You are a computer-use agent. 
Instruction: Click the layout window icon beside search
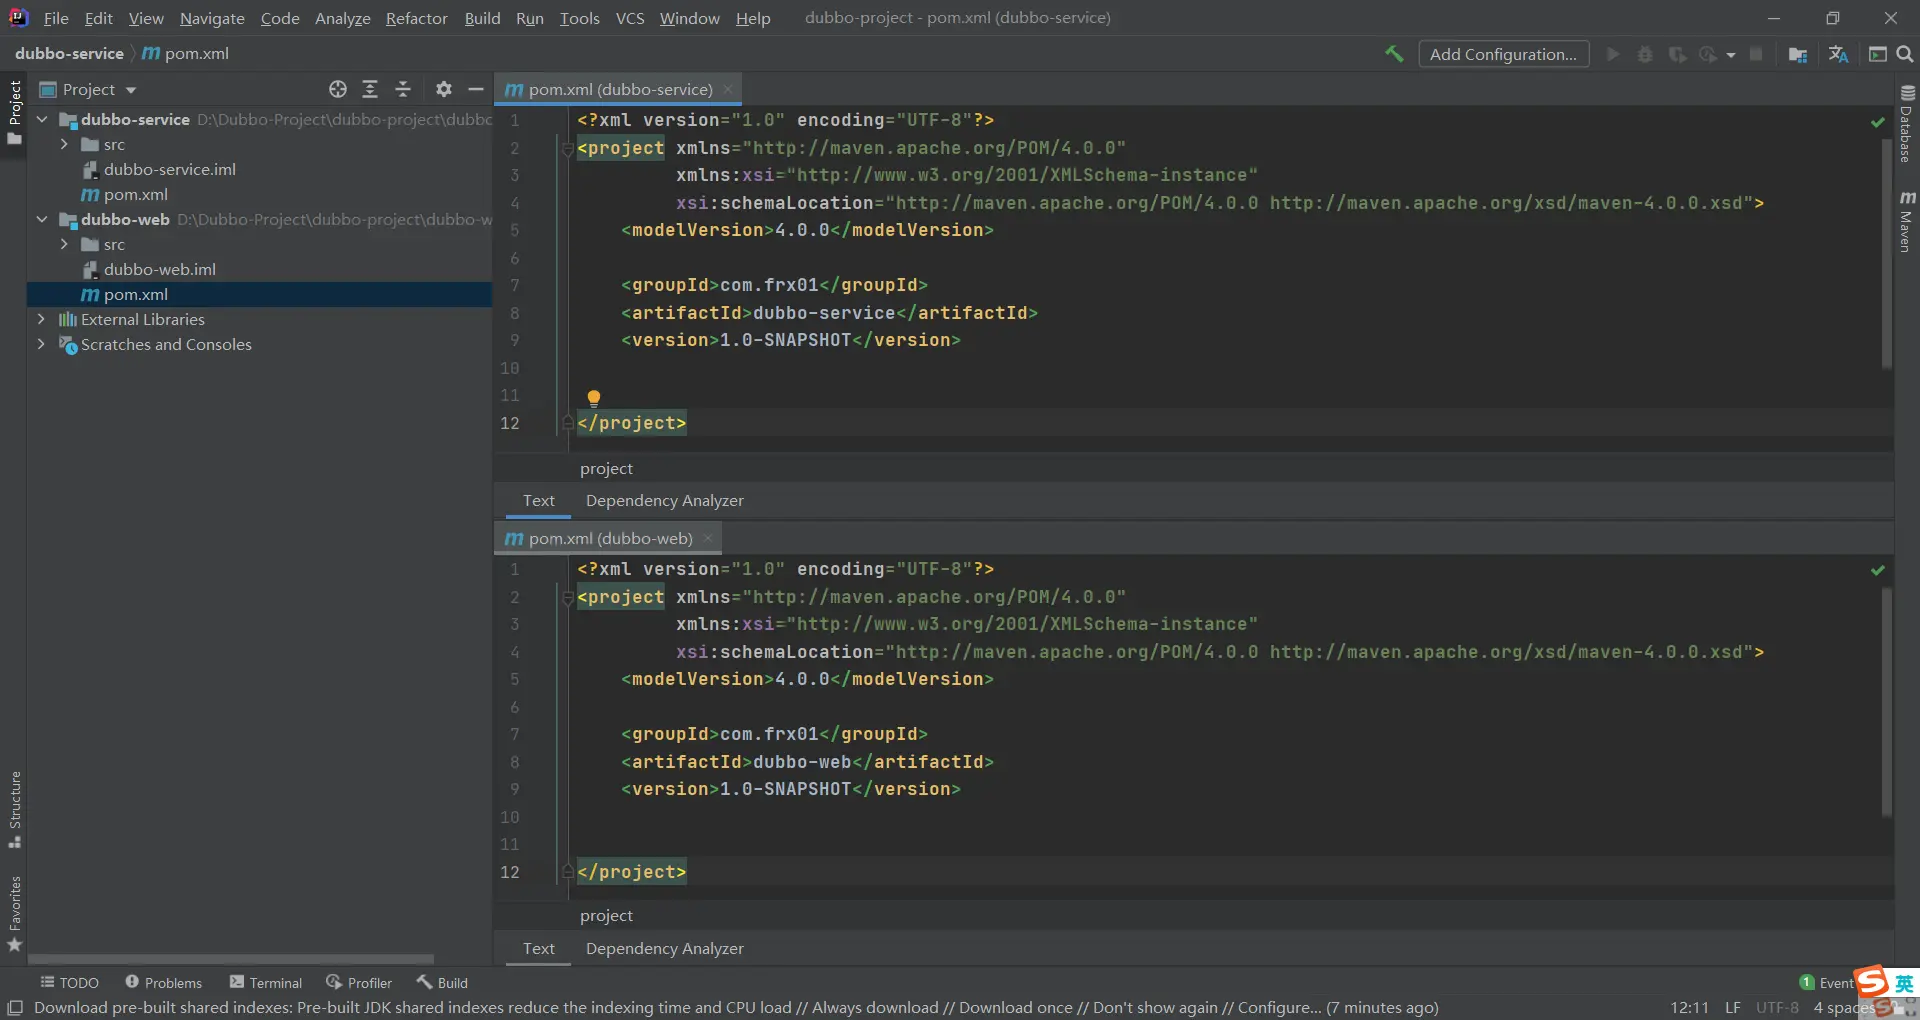(1878, 54)
